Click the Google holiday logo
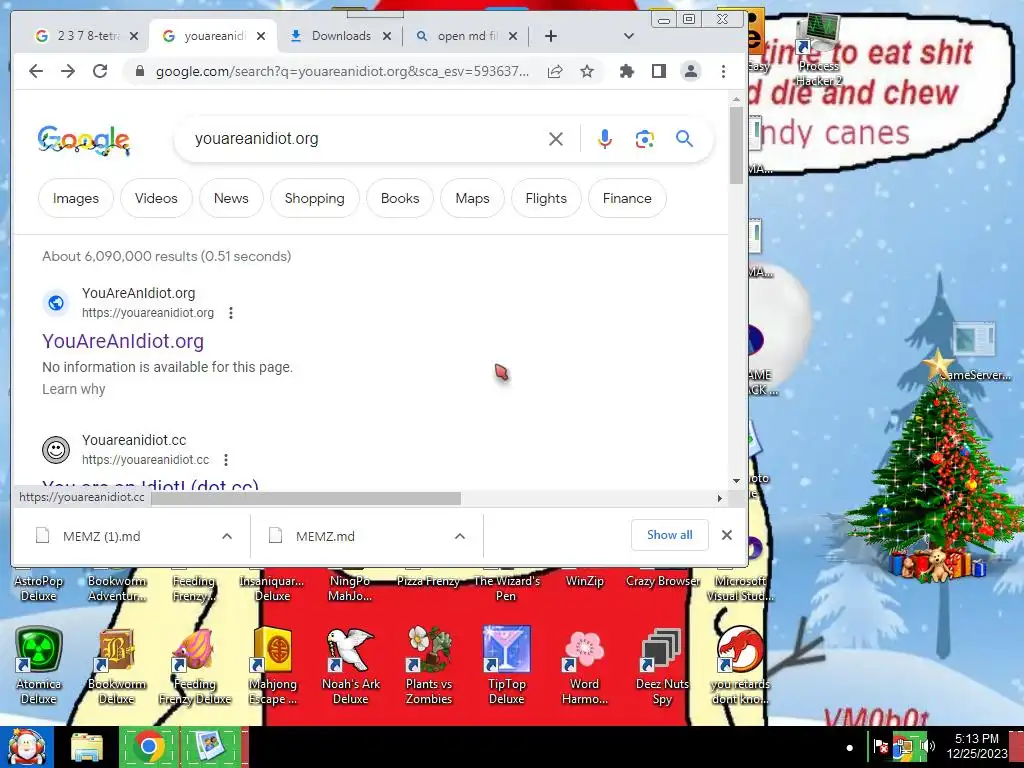Image resolution: width=1024 pixels, height=768 pixels. (x=84, y=140)
